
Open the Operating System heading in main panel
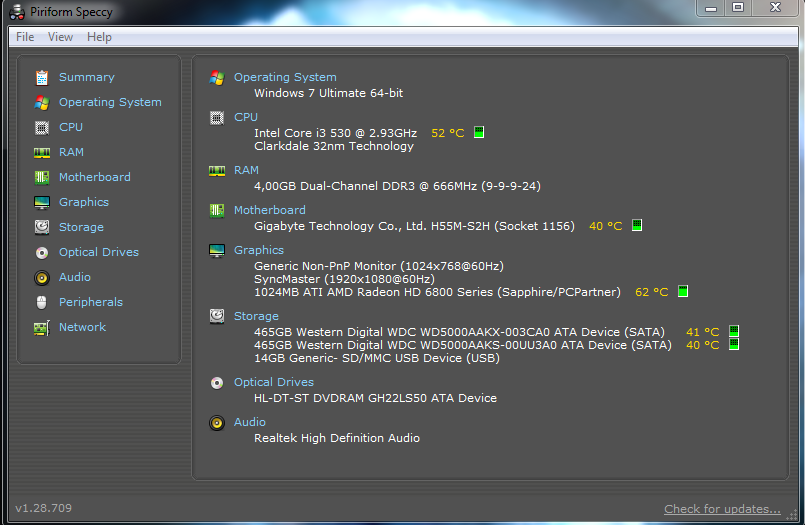[x=285, y=77]
